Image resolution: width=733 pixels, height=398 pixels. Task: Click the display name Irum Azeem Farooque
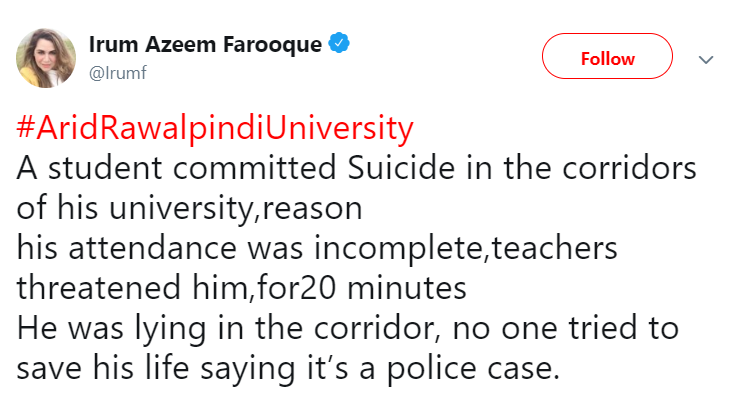coord(205,45)
